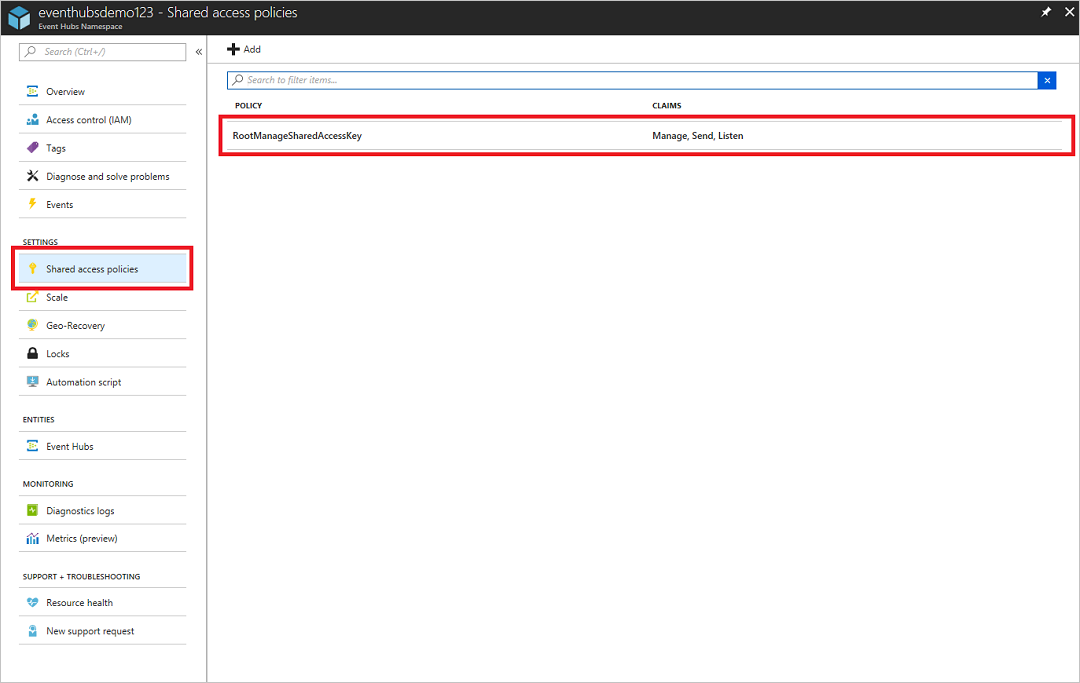This screenshot has height=683, width=1080.
Task: Click the Metrics chart icon
Action: (x=32, y=538)
